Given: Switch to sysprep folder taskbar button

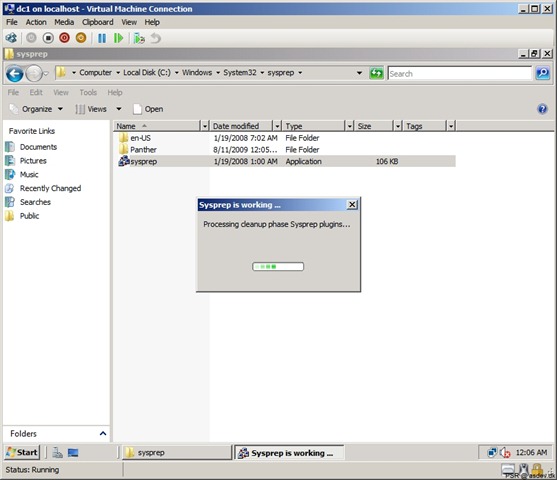Looking at the screenshot, I should (177, 453).
